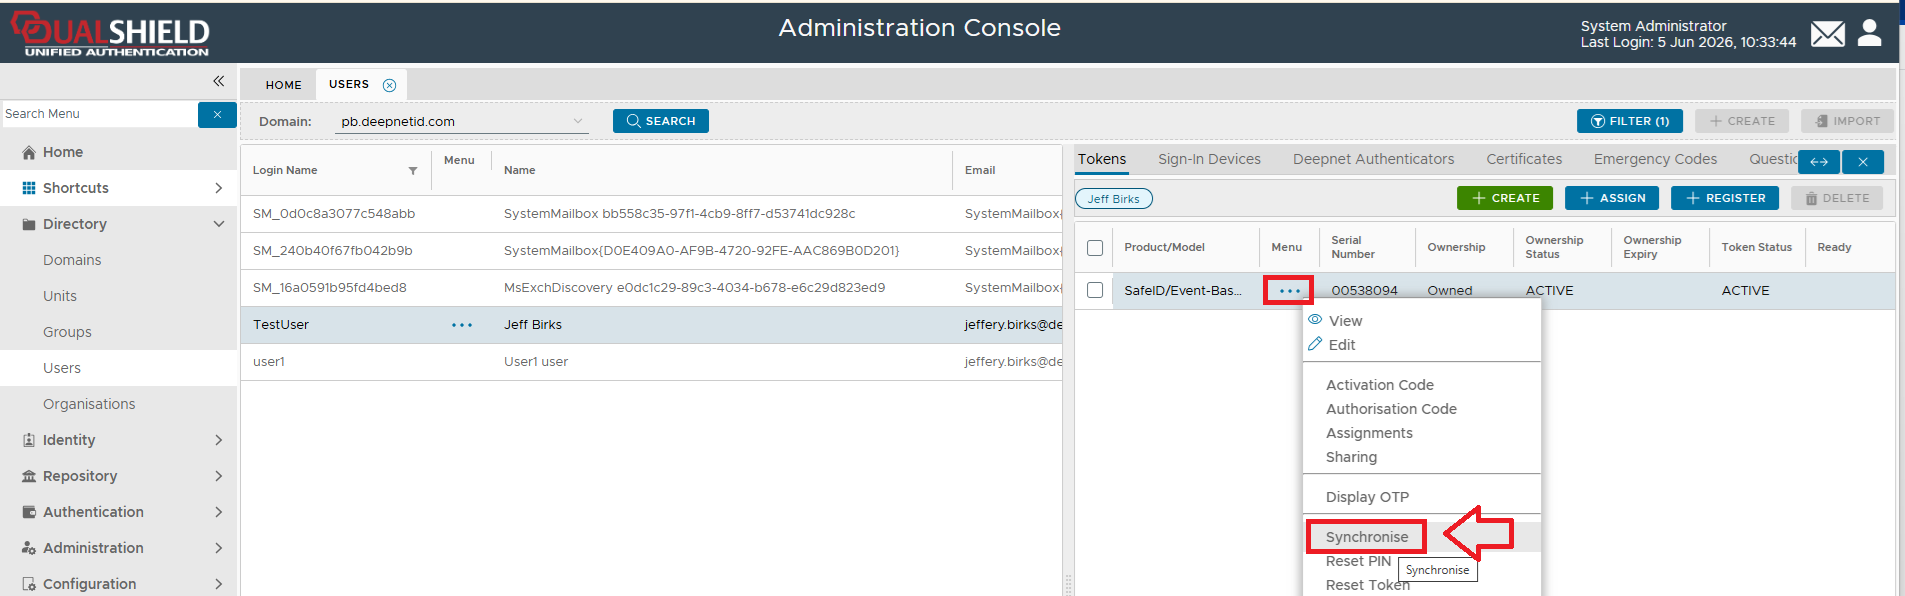
Task: Click the REGISTER token button
Action: pyautogui.click(x=1725, y=198)
